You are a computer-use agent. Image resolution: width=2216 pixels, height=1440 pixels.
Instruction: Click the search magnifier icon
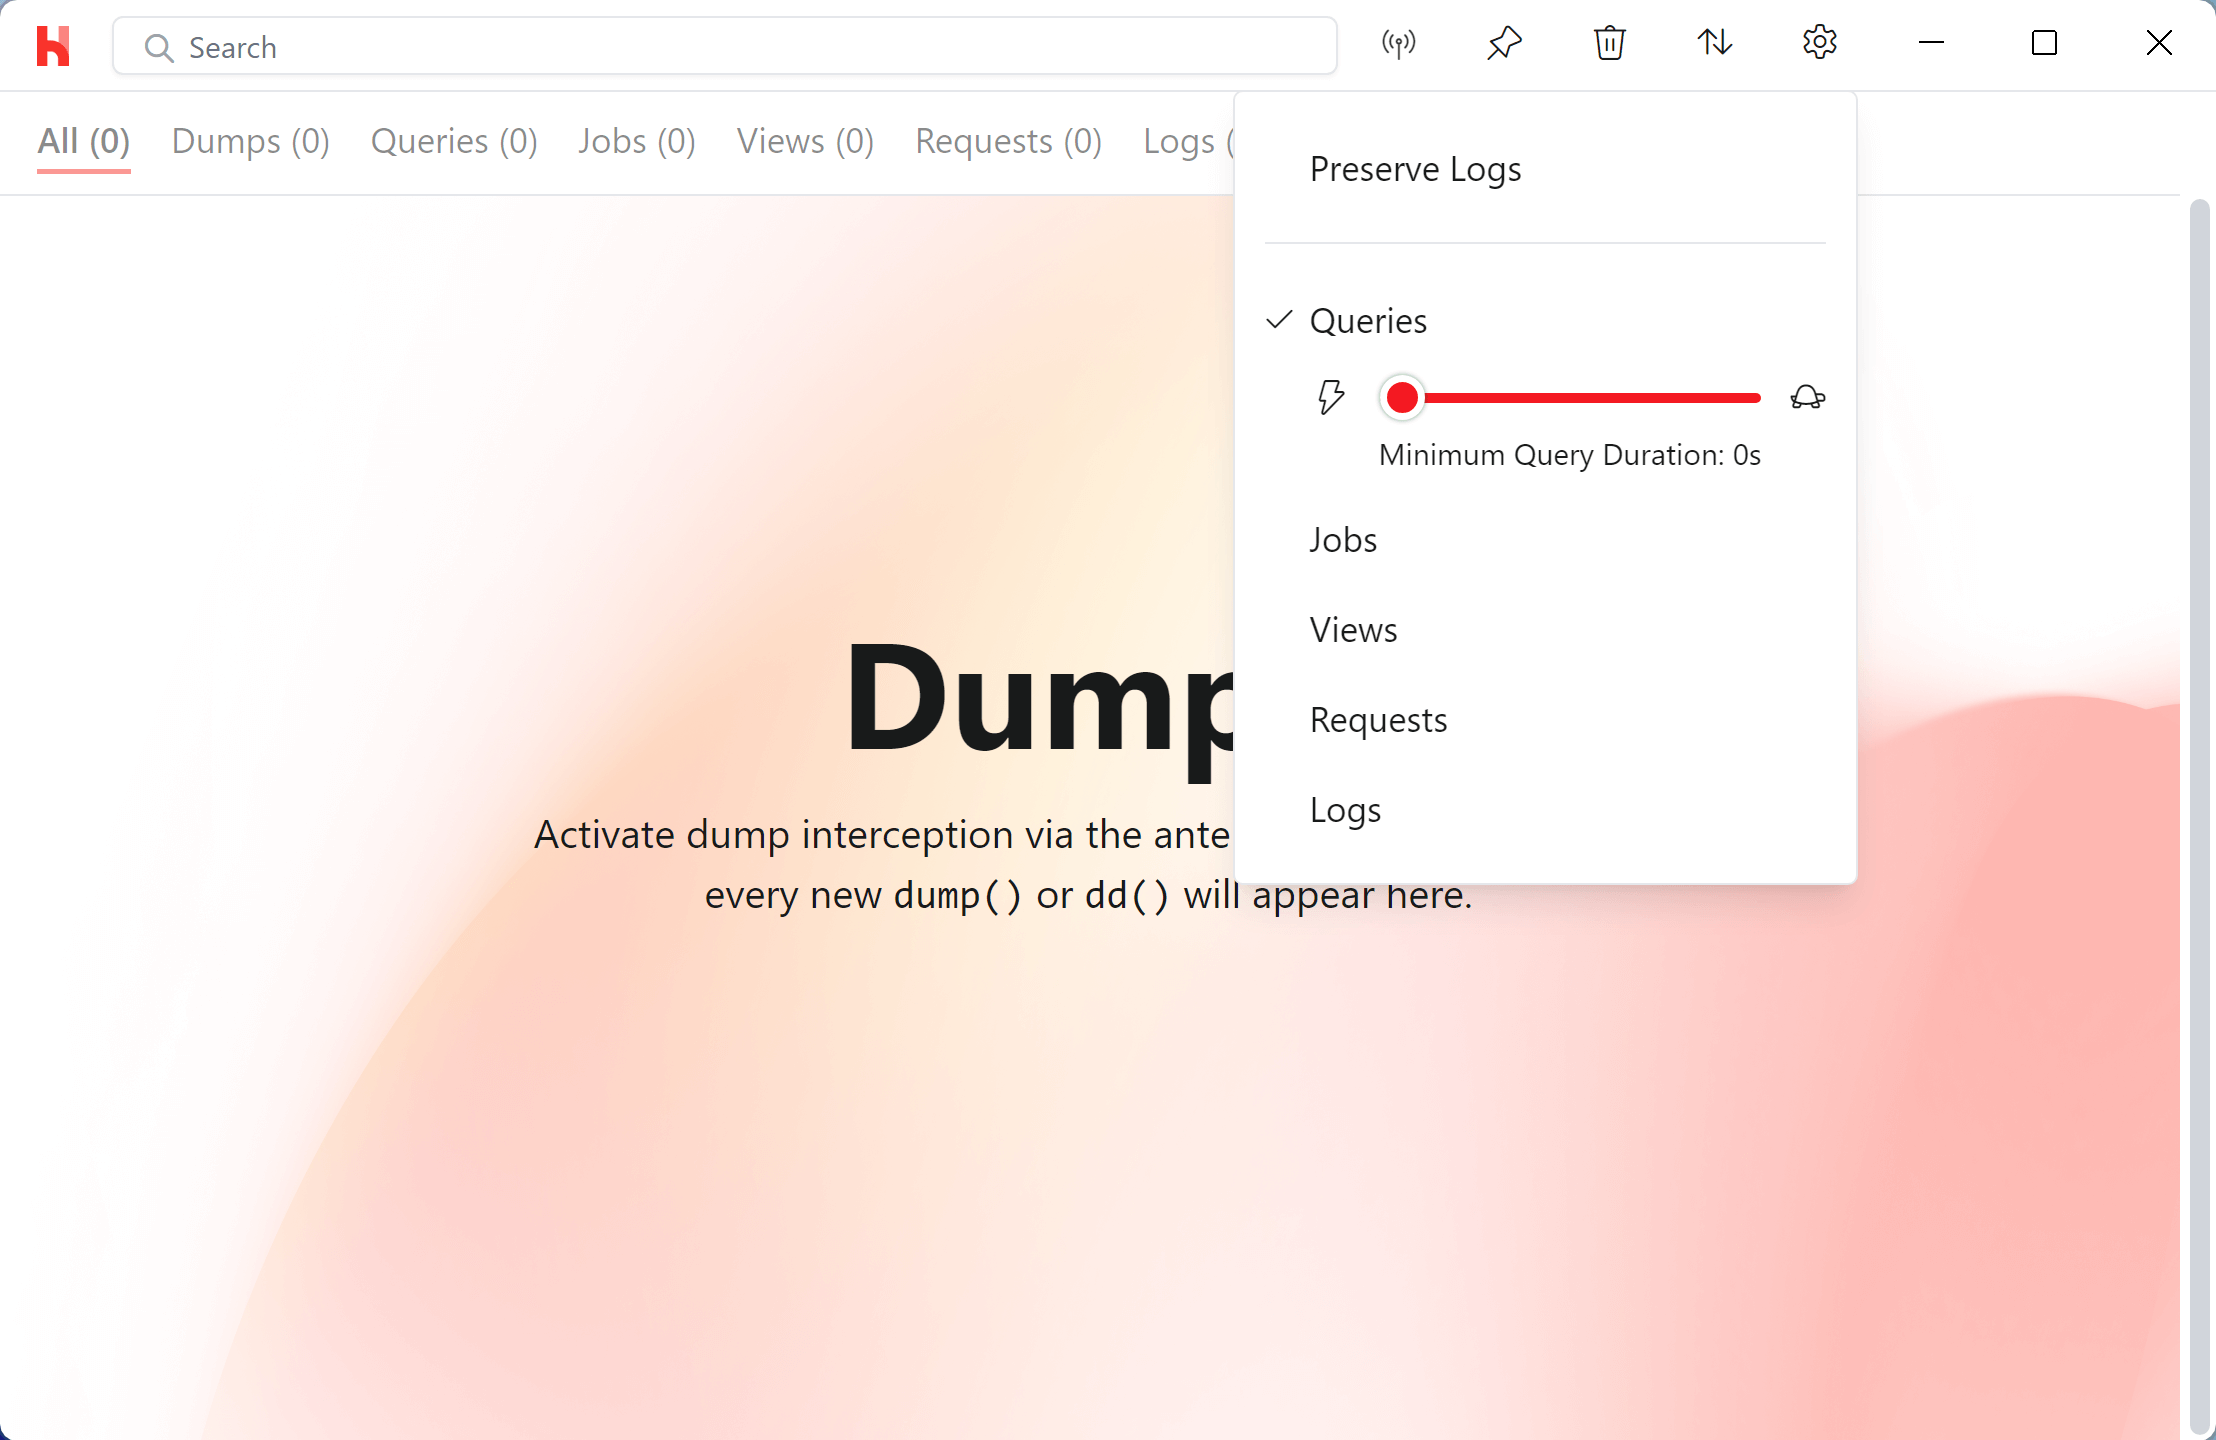pyautogui.click(x=158, y=47)
